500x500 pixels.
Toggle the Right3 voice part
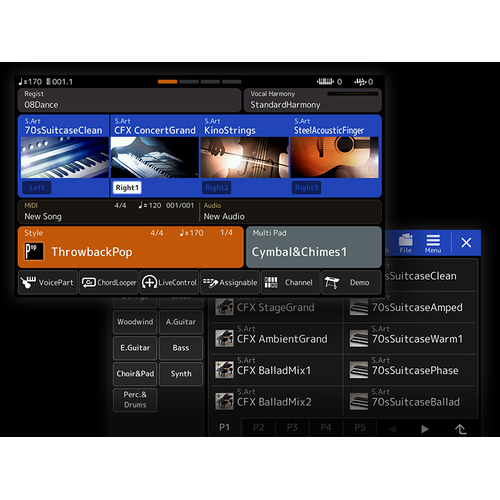pos(307,188)
